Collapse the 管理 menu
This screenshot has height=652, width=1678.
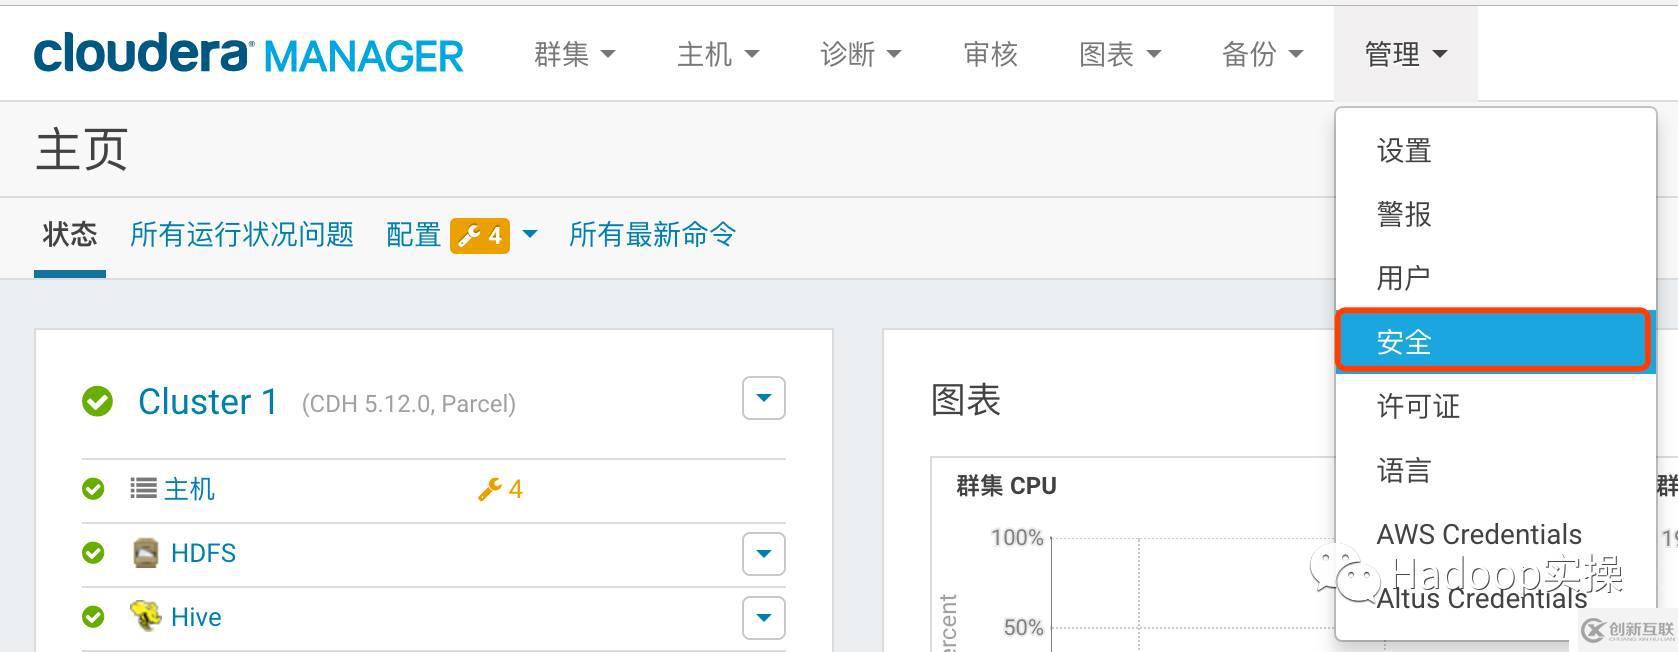1406,54
